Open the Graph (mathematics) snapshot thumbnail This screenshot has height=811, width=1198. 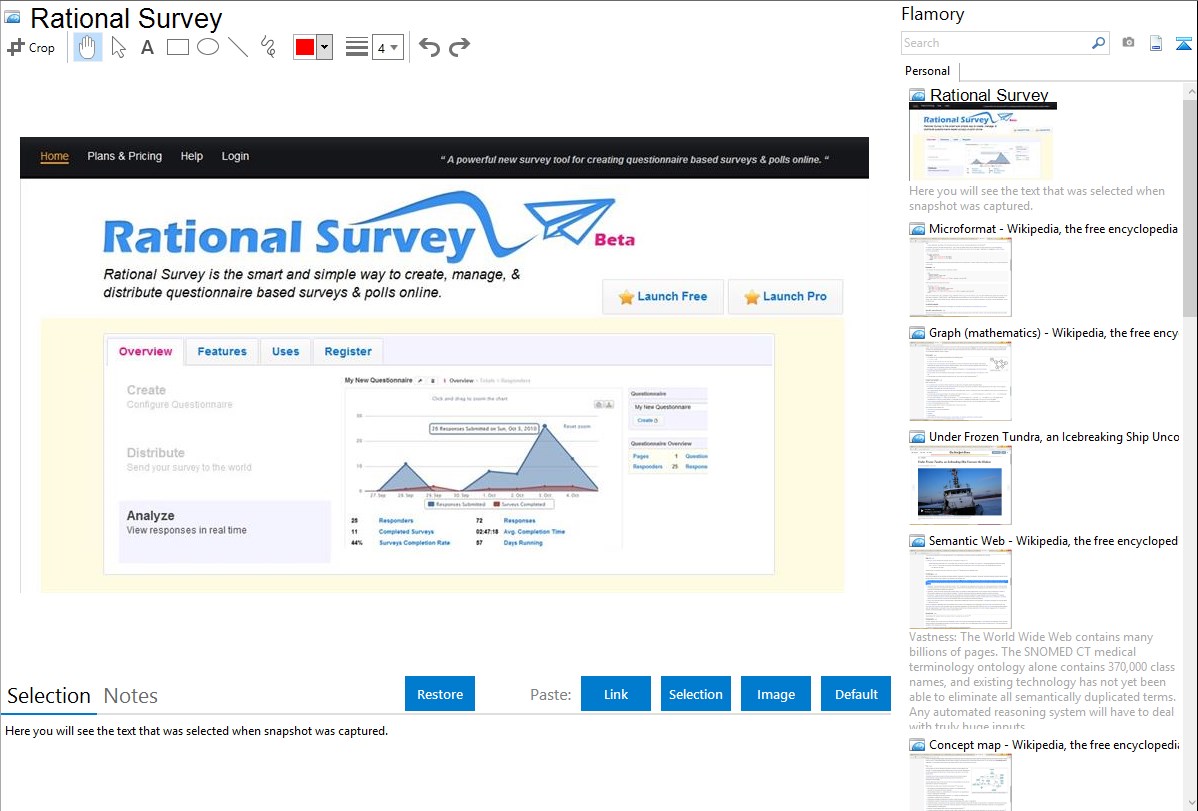pos(960,381)
